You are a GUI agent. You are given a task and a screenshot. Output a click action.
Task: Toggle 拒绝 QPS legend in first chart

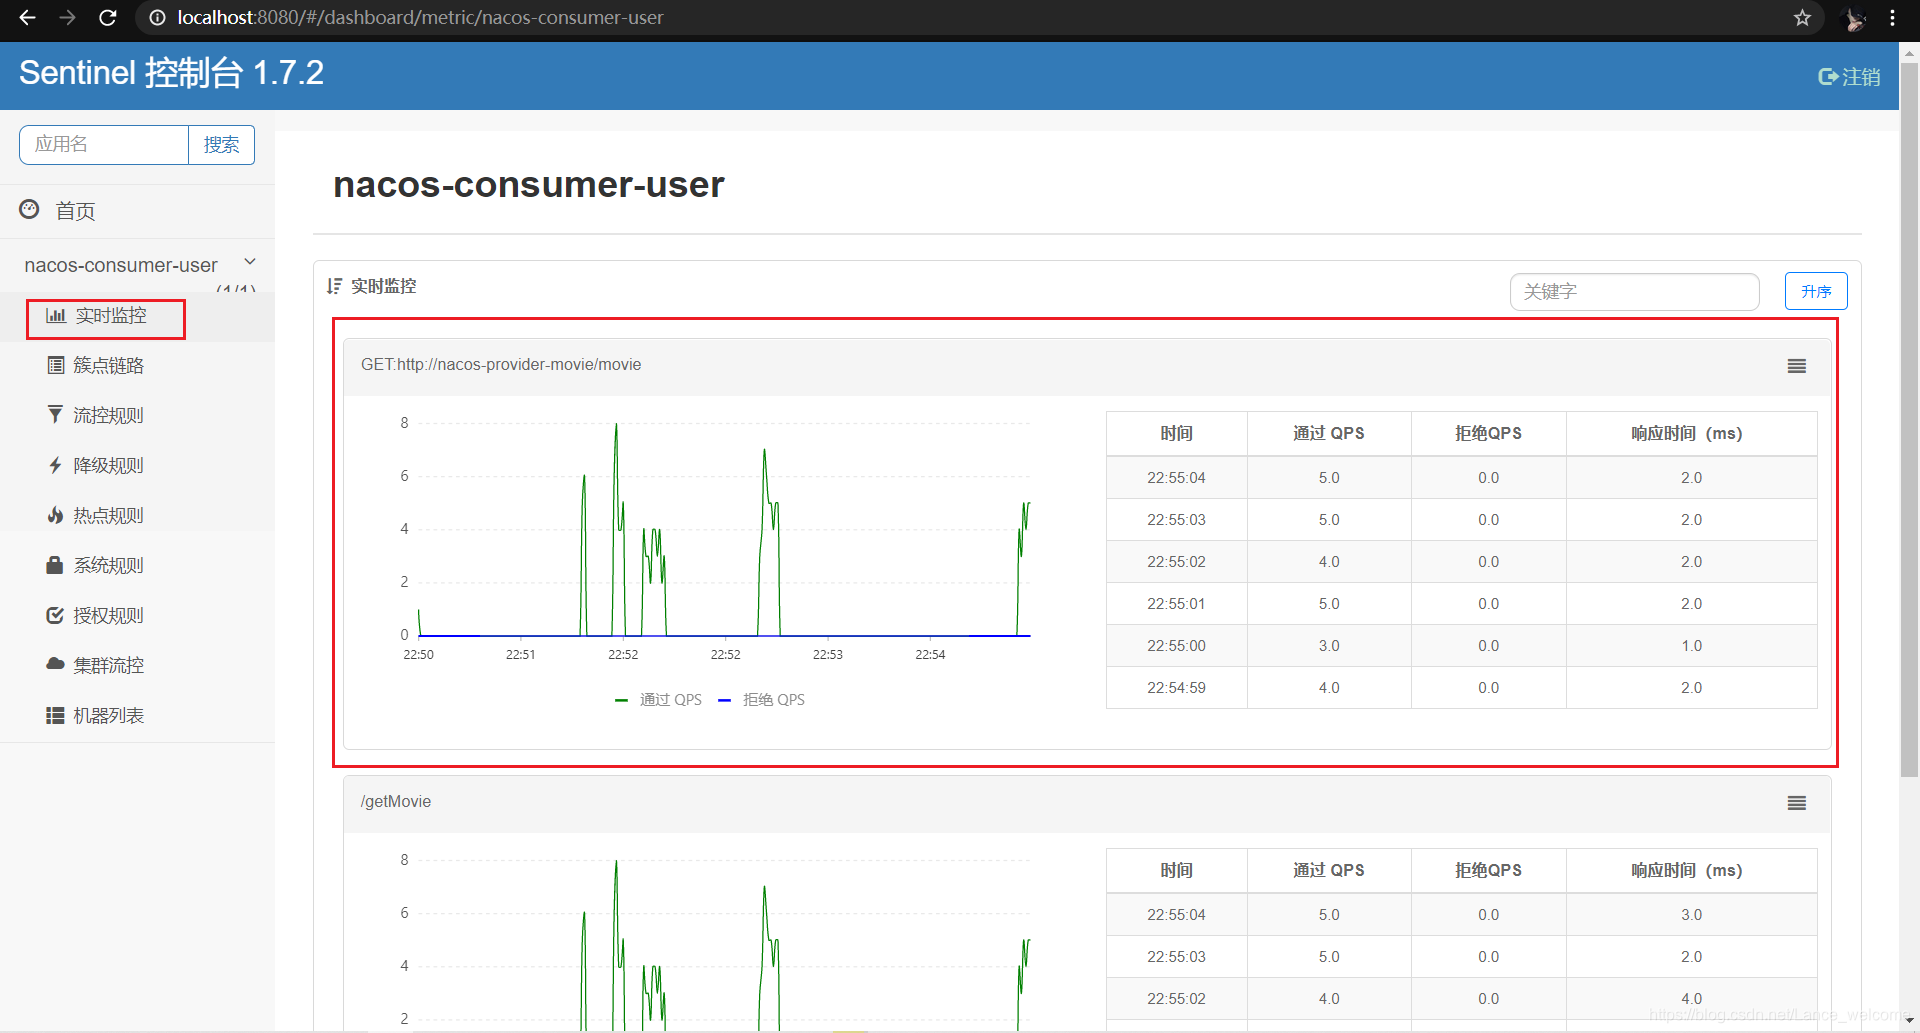[762, 700]
